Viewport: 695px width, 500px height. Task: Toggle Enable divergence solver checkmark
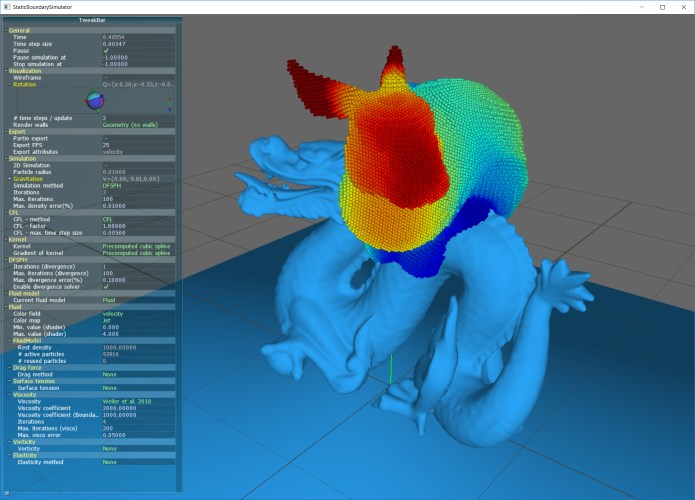pos(106,287)
